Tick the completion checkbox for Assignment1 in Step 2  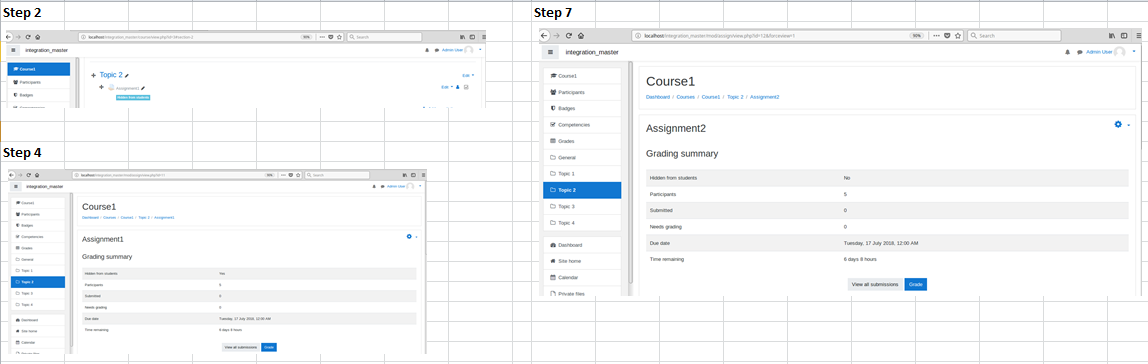(x=466, y=87)
